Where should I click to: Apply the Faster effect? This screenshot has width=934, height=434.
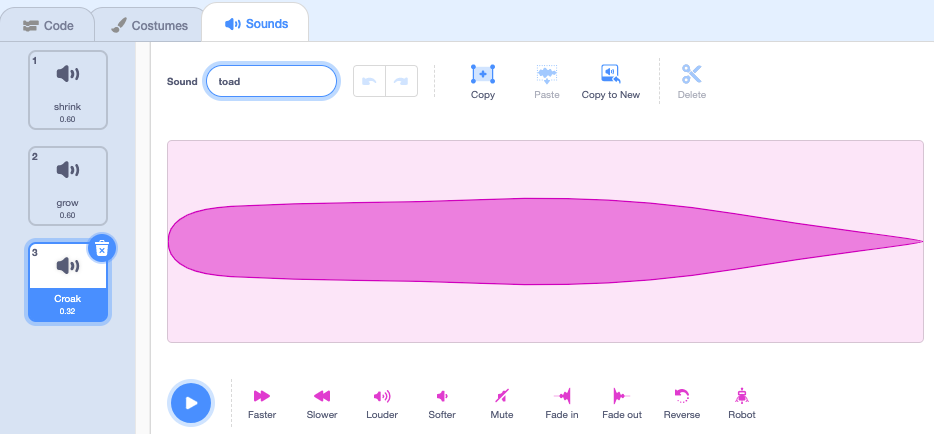point(262,404)
